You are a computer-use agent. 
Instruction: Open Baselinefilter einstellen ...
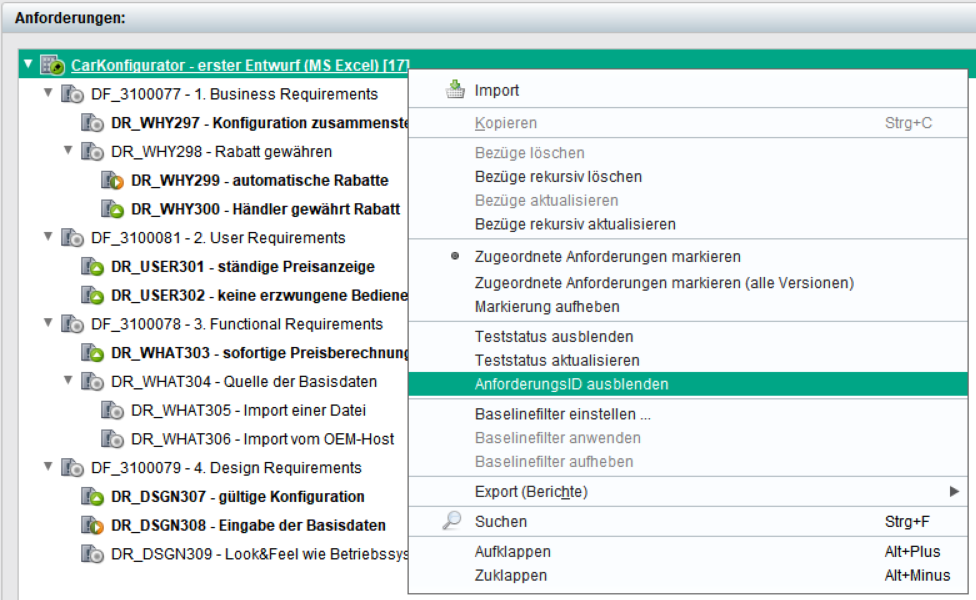tap(688, 415)
